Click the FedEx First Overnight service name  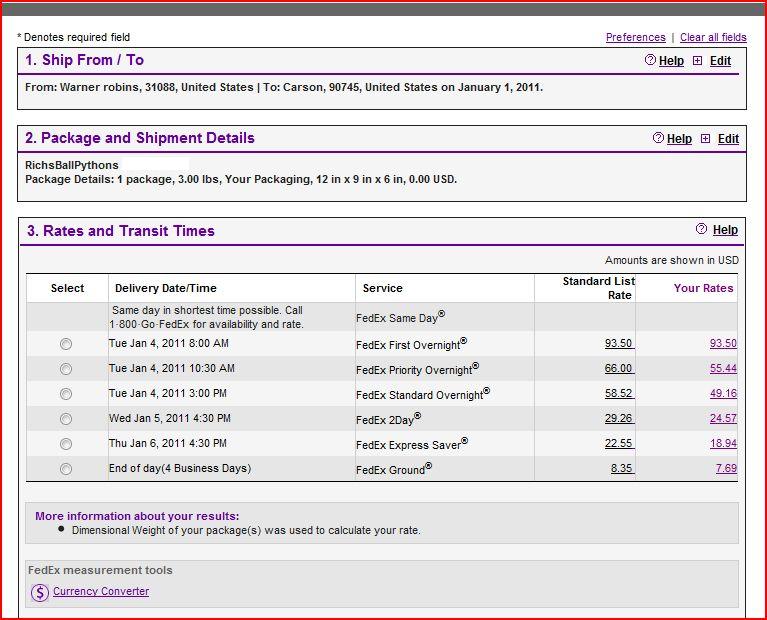click(411, 344)
